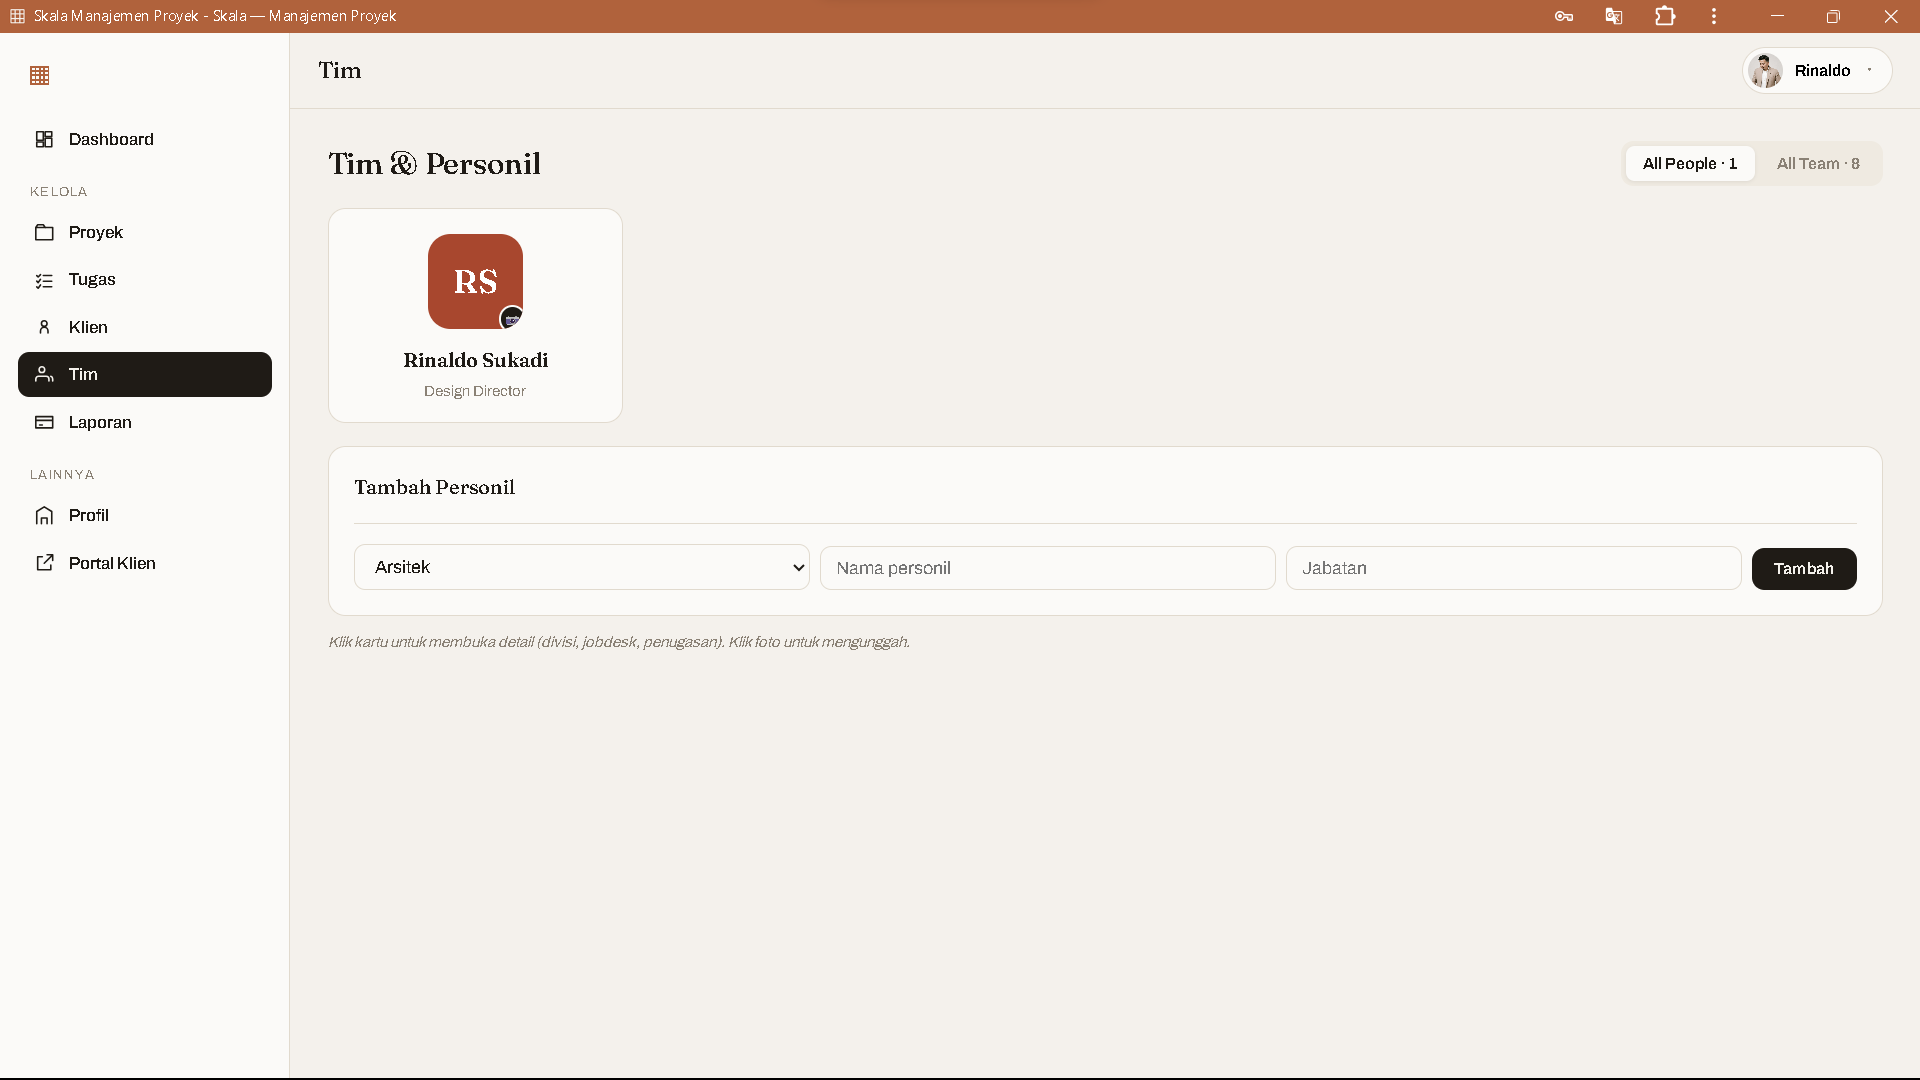Close the Skala window
The width and height of the screenshot is (1920, 1080).
click(1891, 16)
